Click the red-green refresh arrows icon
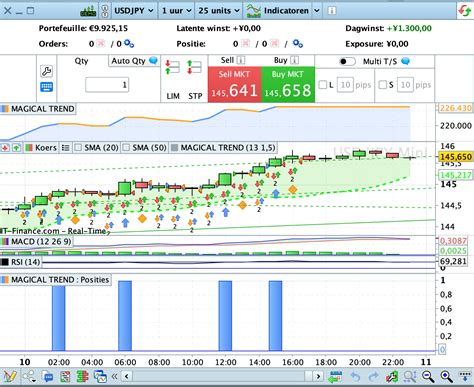The height and width of the screenshot is (387, 474). [465, 11]
